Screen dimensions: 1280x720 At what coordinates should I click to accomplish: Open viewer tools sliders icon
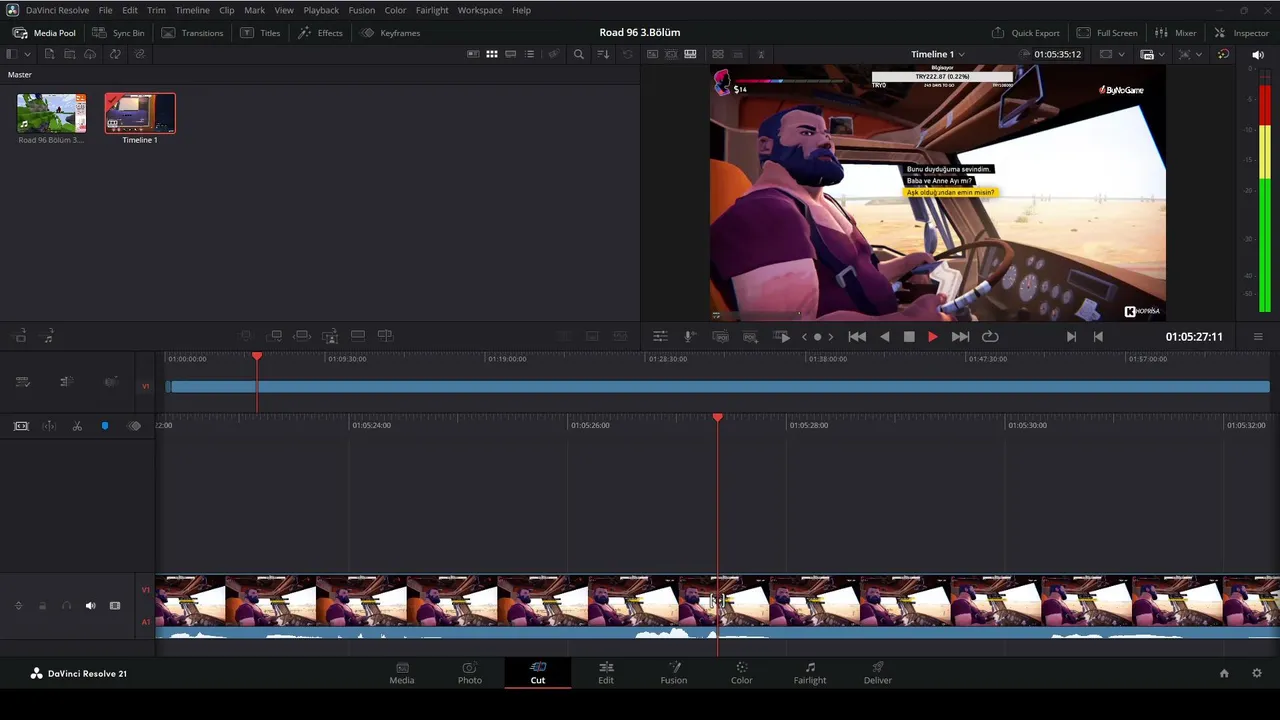[x=660, y=337]
